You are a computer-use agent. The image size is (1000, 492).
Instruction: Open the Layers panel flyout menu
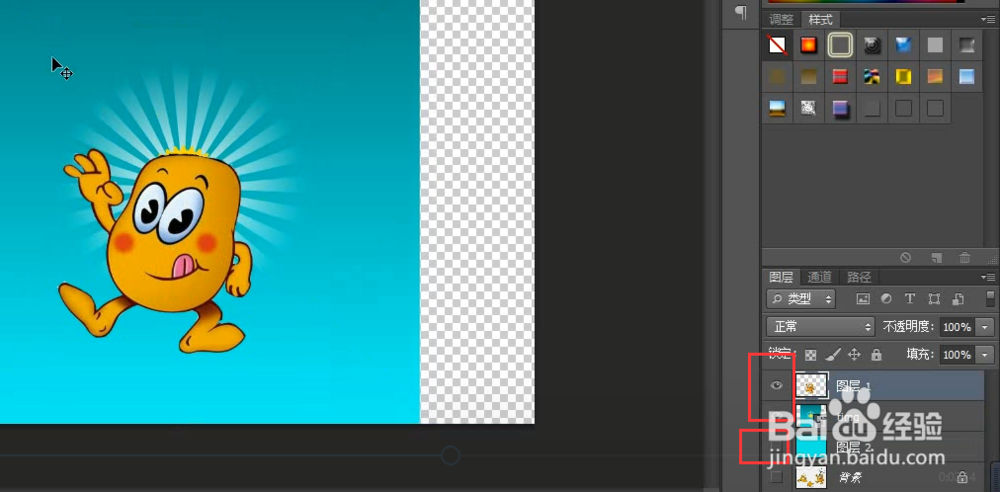point(989,277)
